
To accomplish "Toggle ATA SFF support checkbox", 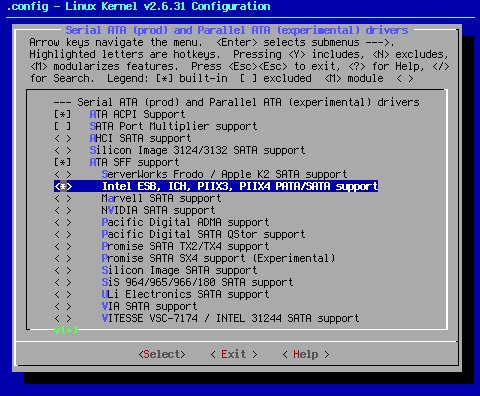I will pos(63,162).
